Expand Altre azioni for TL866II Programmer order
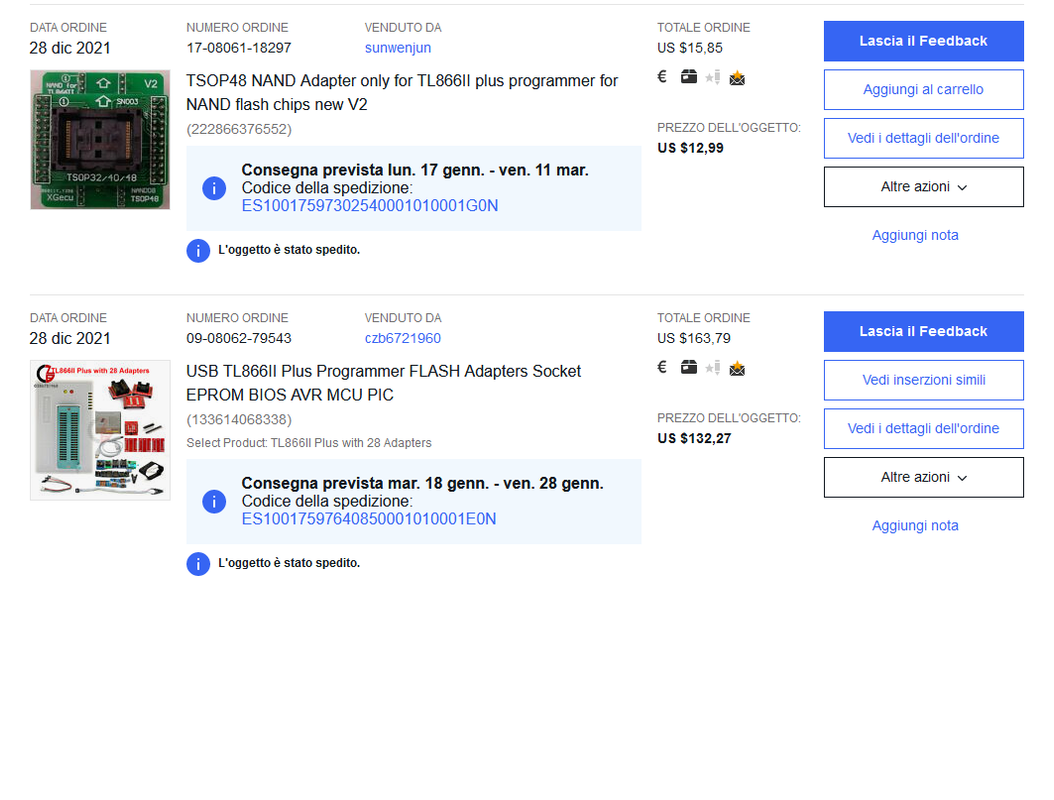The width and height of the screenshot is (1054, 800). 923,477
